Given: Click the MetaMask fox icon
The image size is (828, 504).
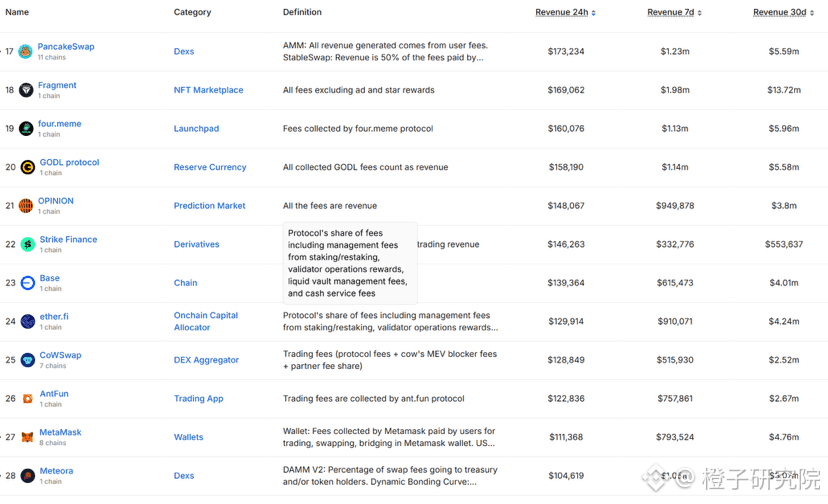Looking at the screenshot, I should [x=28, y=437].
